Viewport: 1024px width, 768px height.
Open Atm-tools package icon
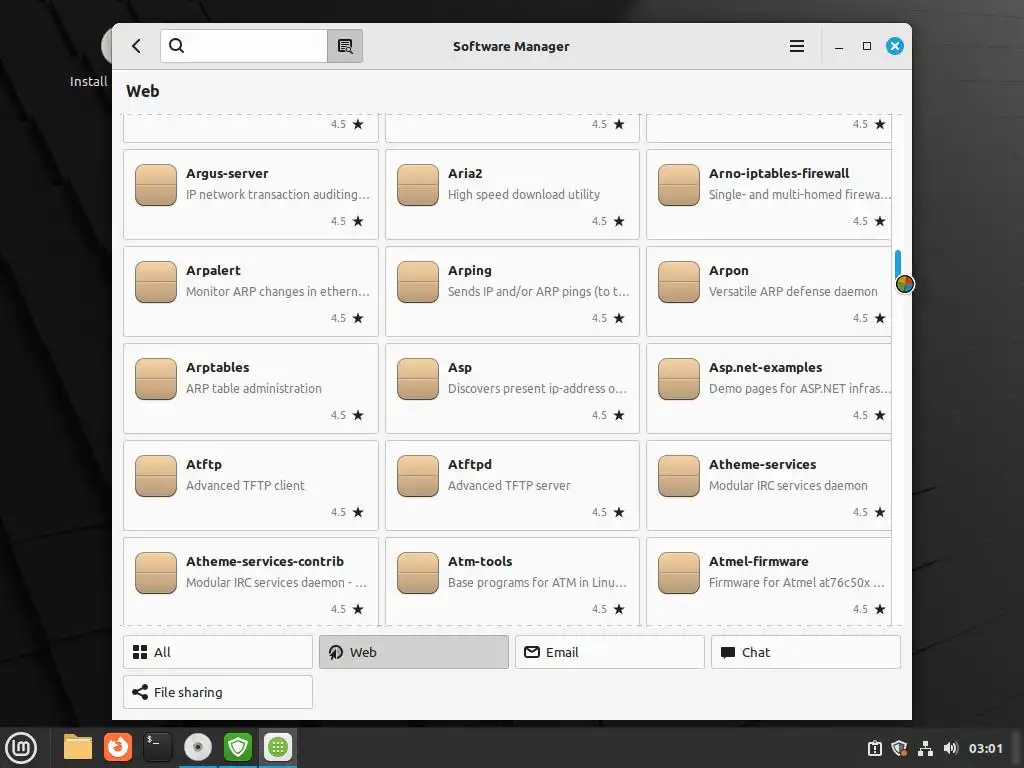(417, 573)
